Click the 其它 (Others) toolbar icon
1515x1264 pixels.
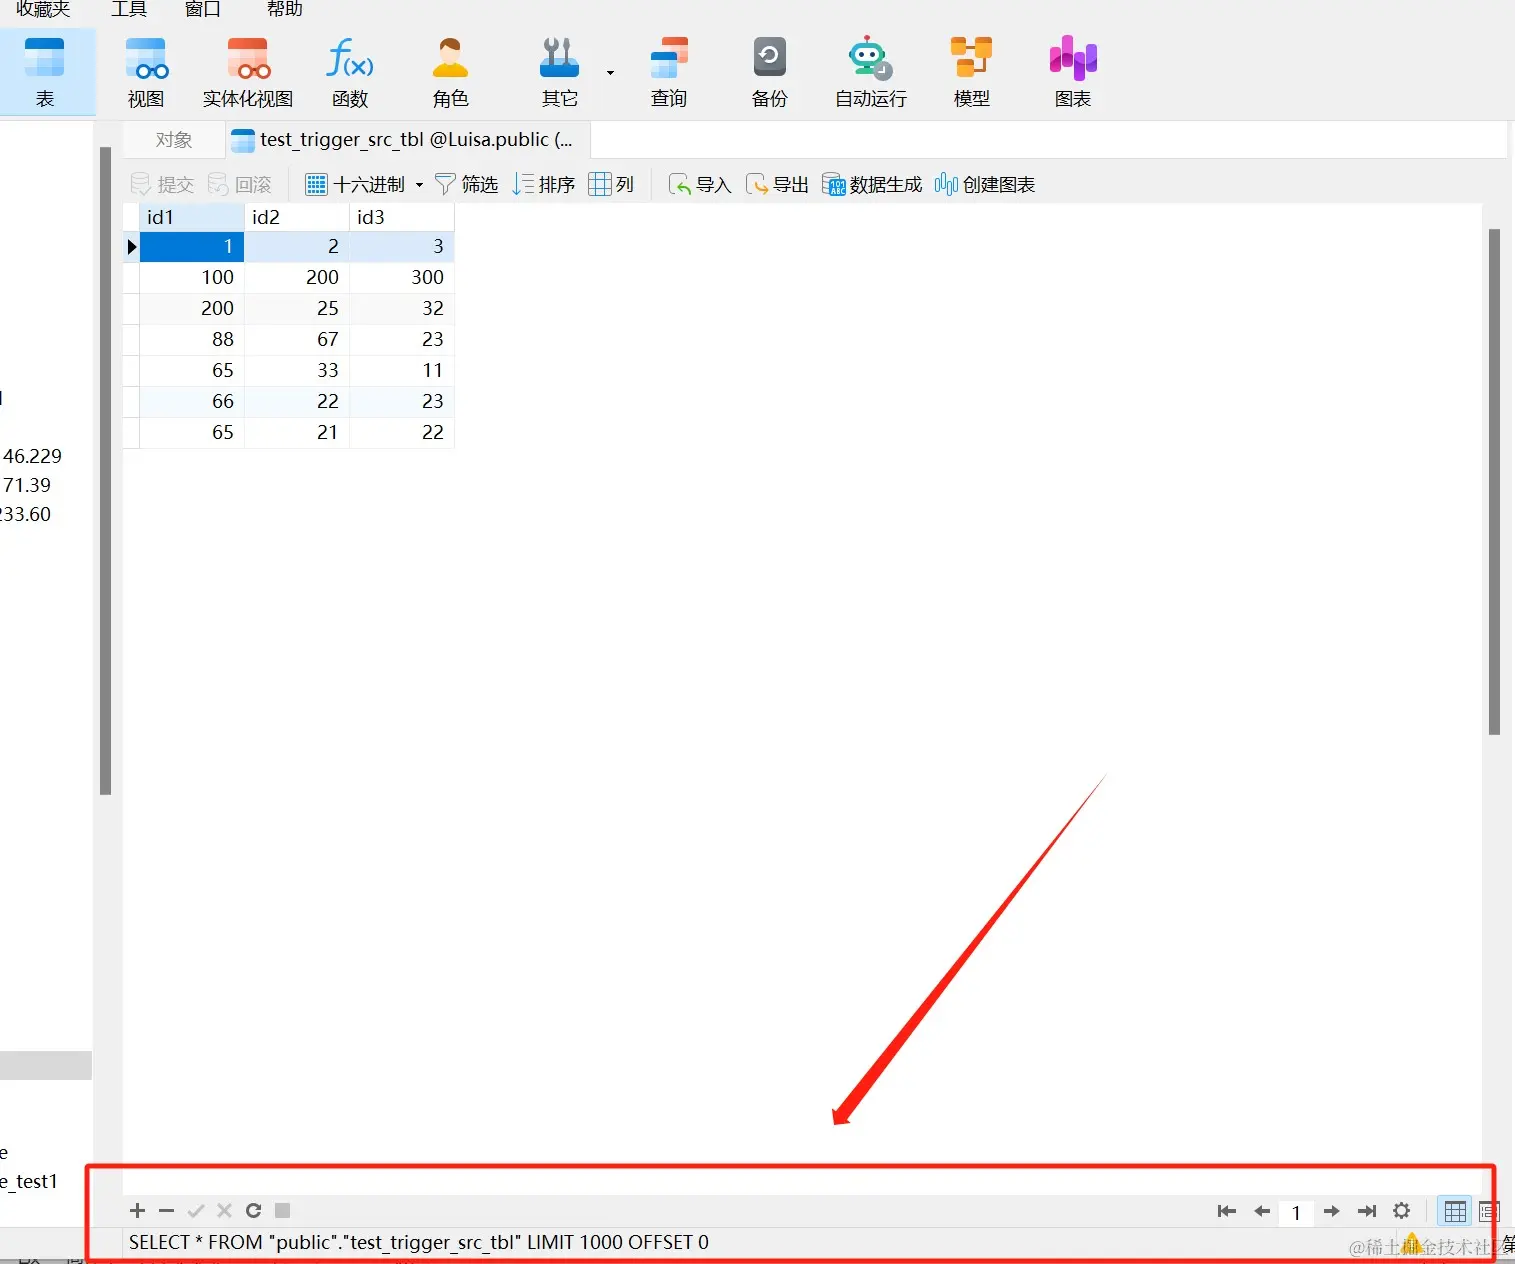click(x=559, y=72)
